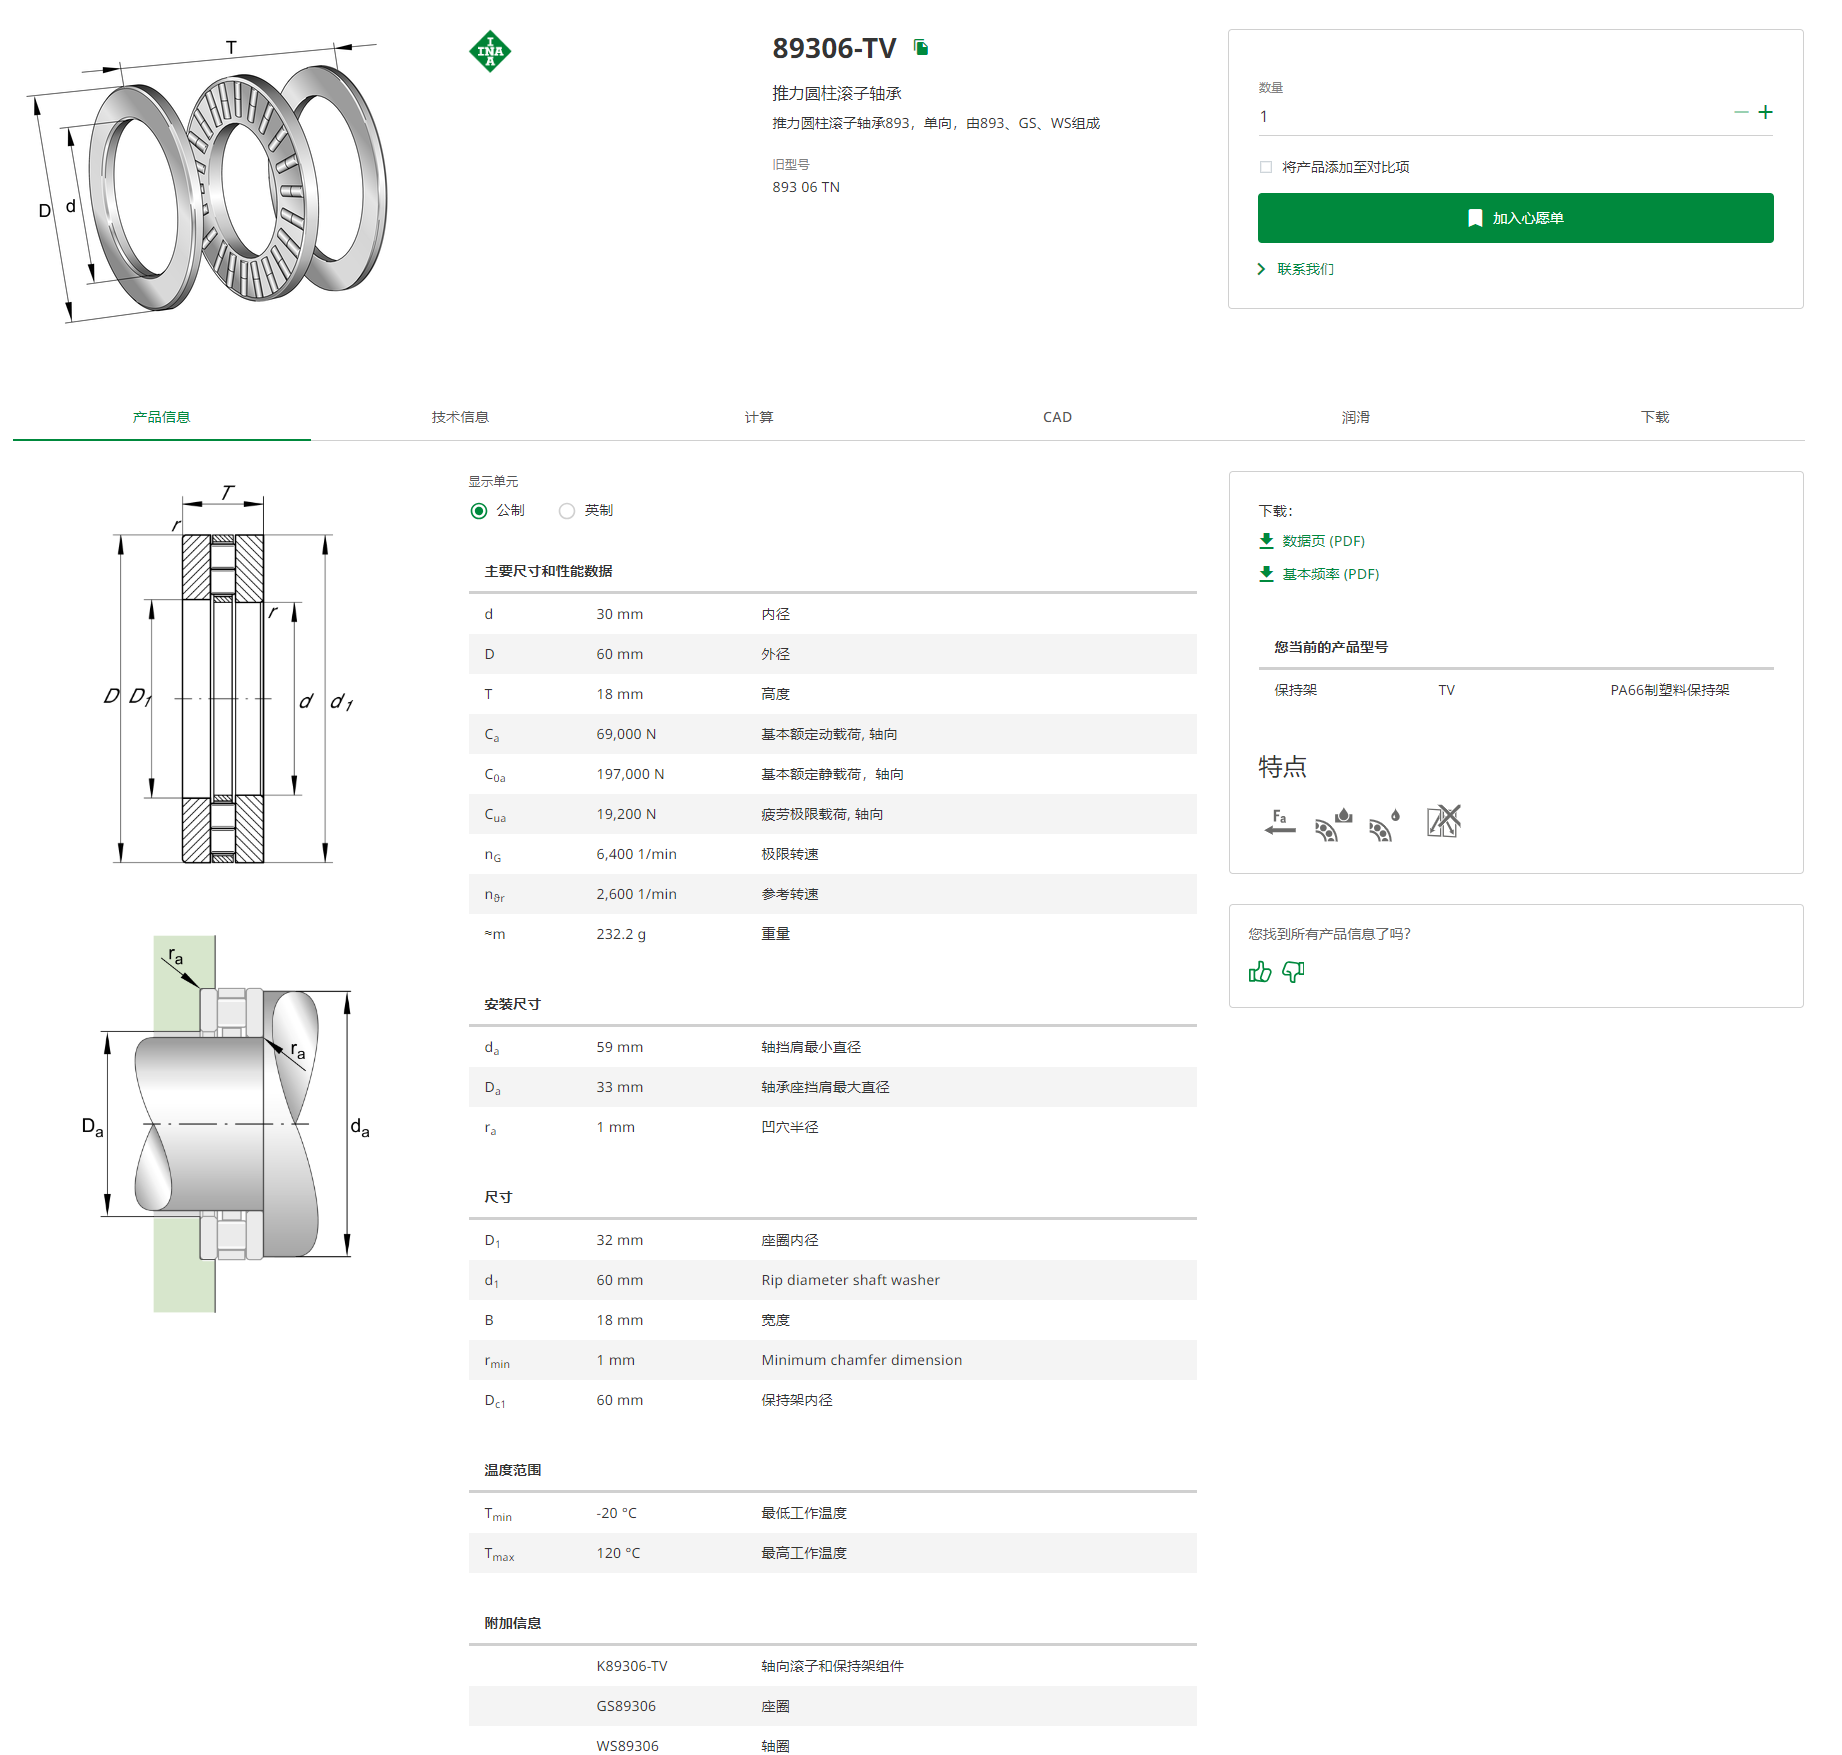Click the thumbs up feedback icon

click(1260, 971)
